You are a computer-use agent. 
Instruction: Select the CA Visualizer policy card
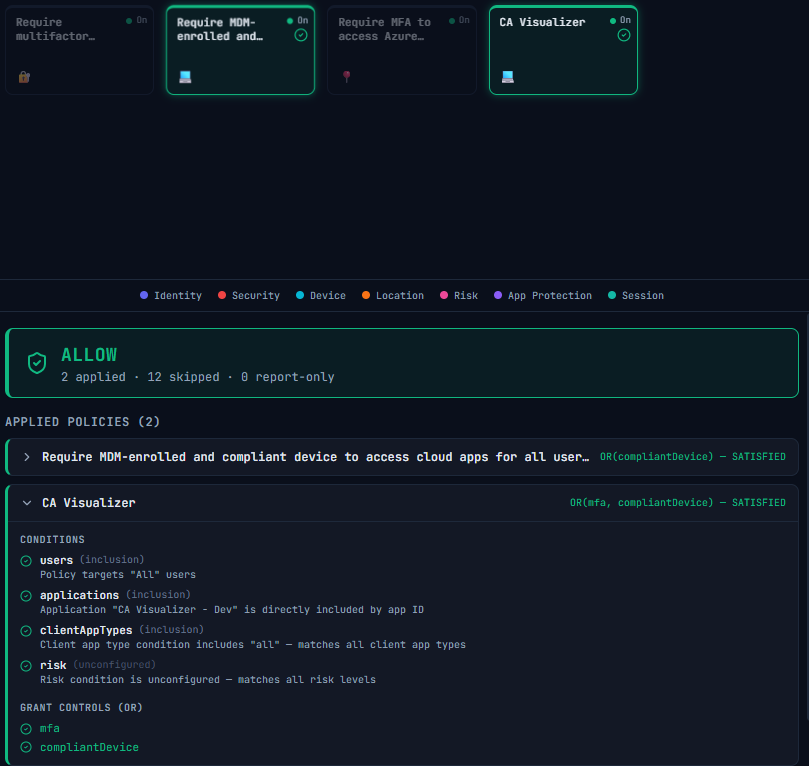(x=563, y=50)
